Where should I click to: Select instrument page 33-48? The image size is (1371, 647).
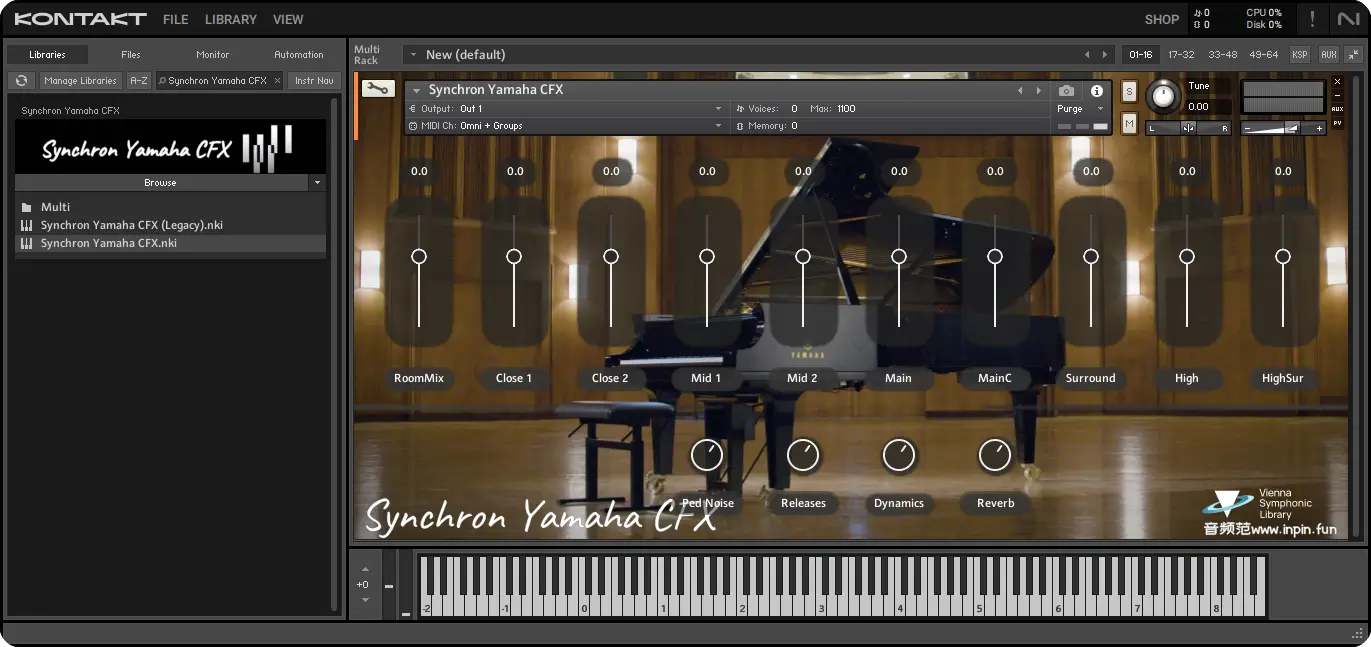(1222, 55)
